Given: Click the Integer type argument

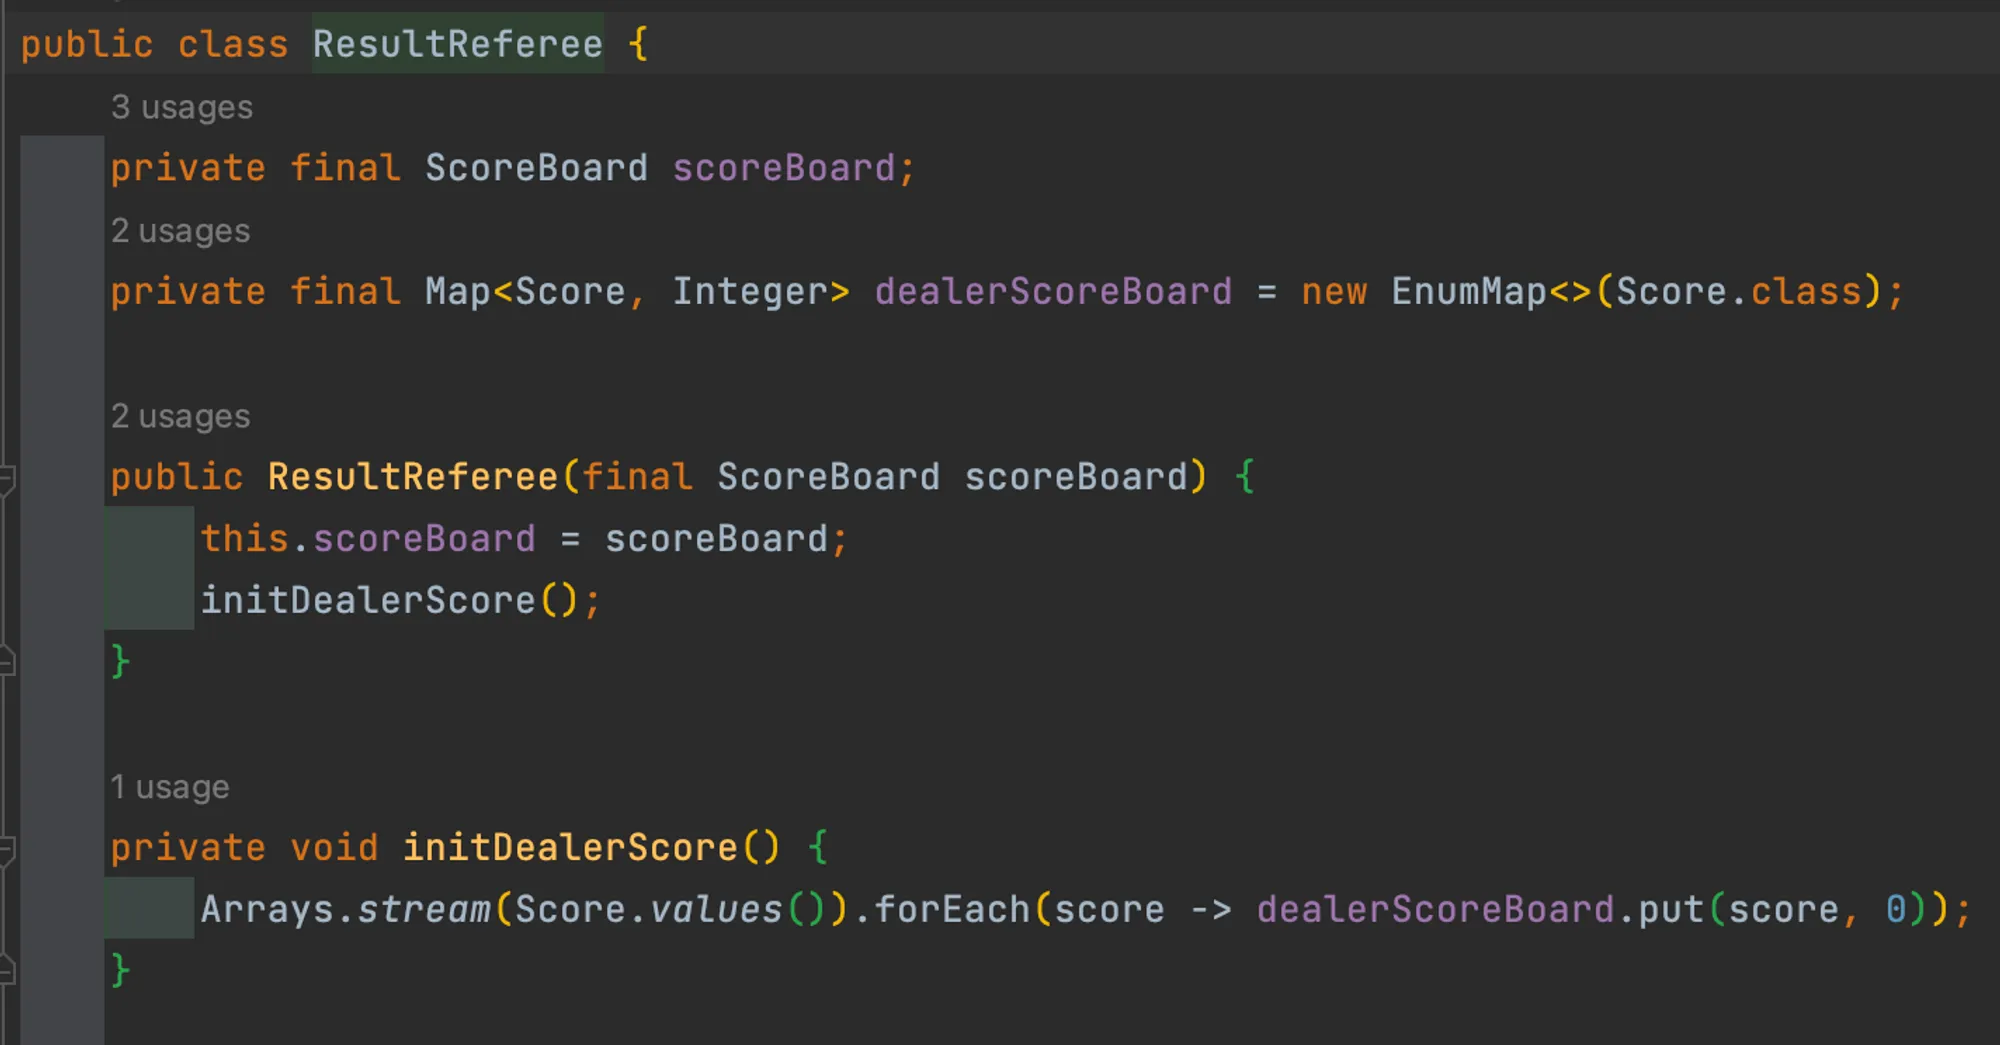Looking at the screenshot, I should (749, 292).
